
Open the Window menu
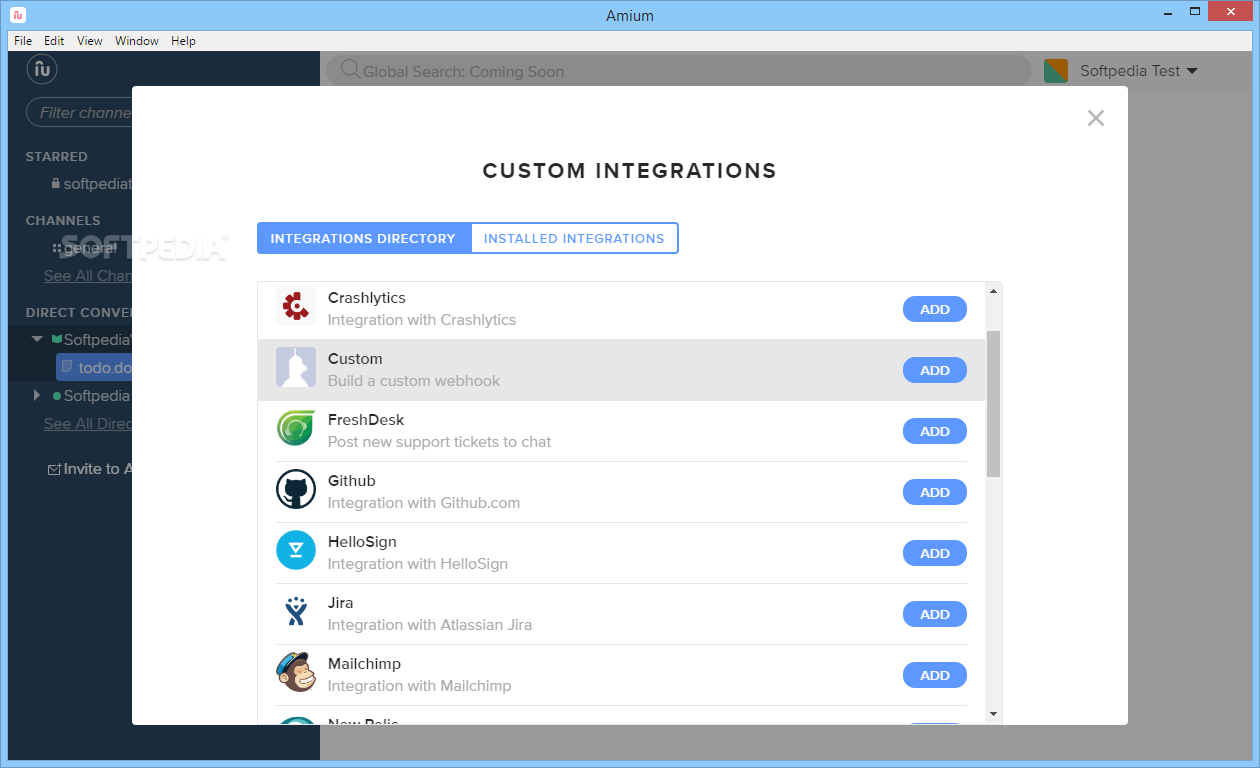pos(137,41)
